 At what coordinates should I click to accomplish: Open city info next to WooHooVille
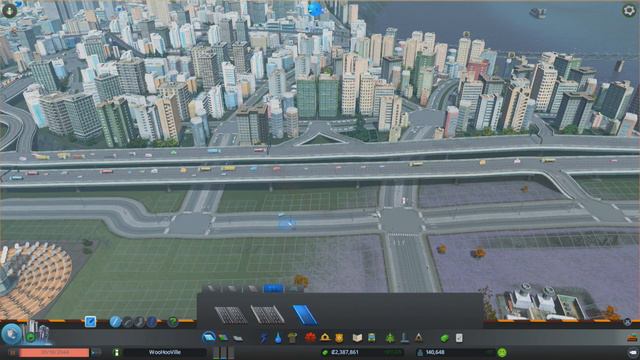116,352
